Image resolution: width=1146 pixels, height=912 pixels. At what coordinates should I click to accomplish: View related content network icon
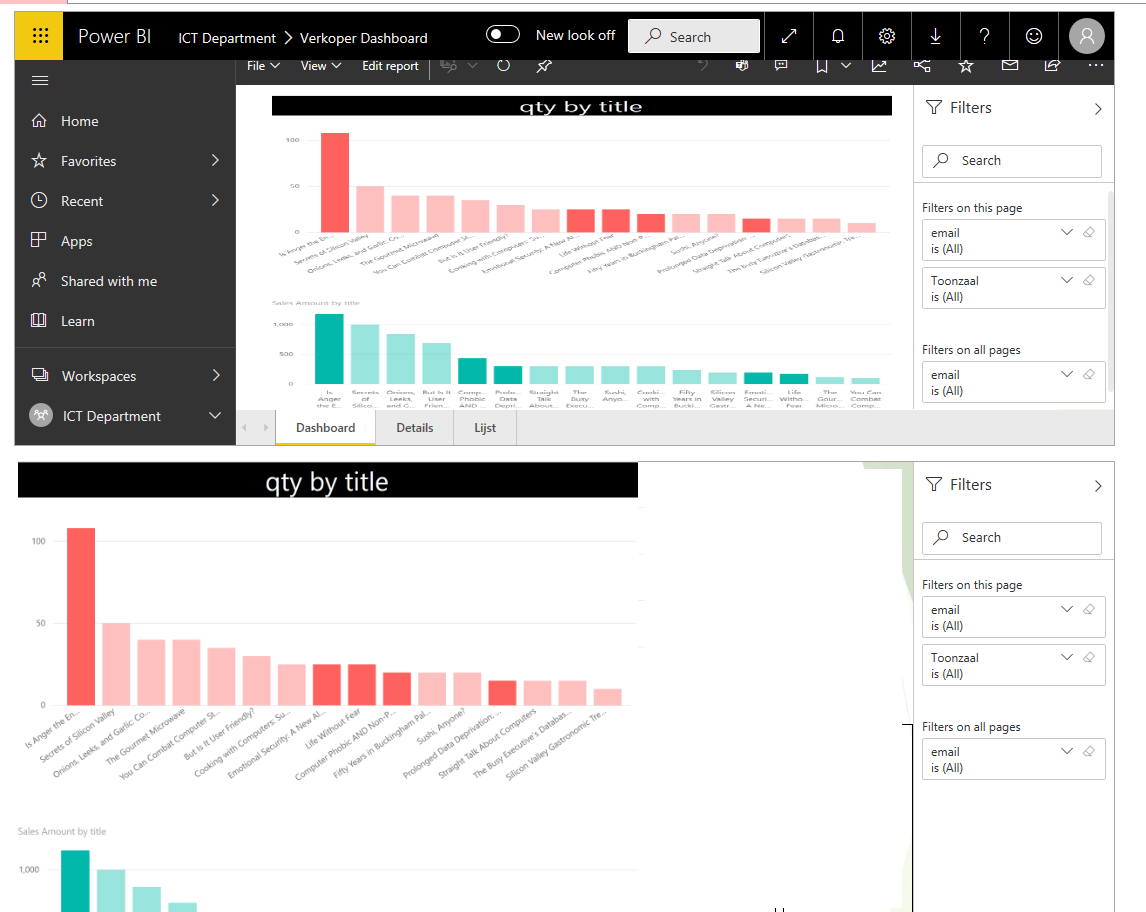click(x=922, y=66)
